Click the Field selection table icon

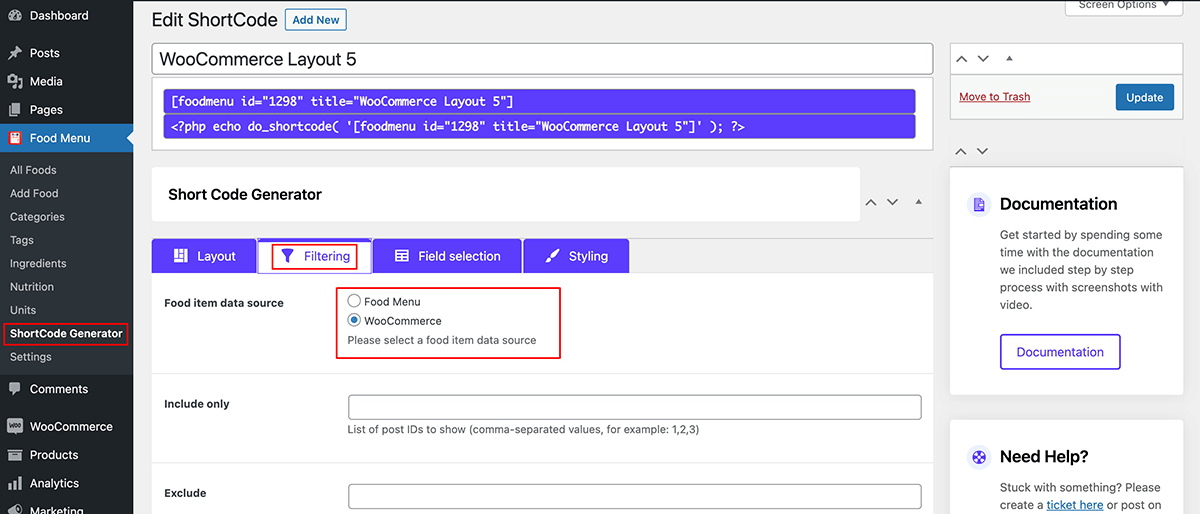coord(402,256)
